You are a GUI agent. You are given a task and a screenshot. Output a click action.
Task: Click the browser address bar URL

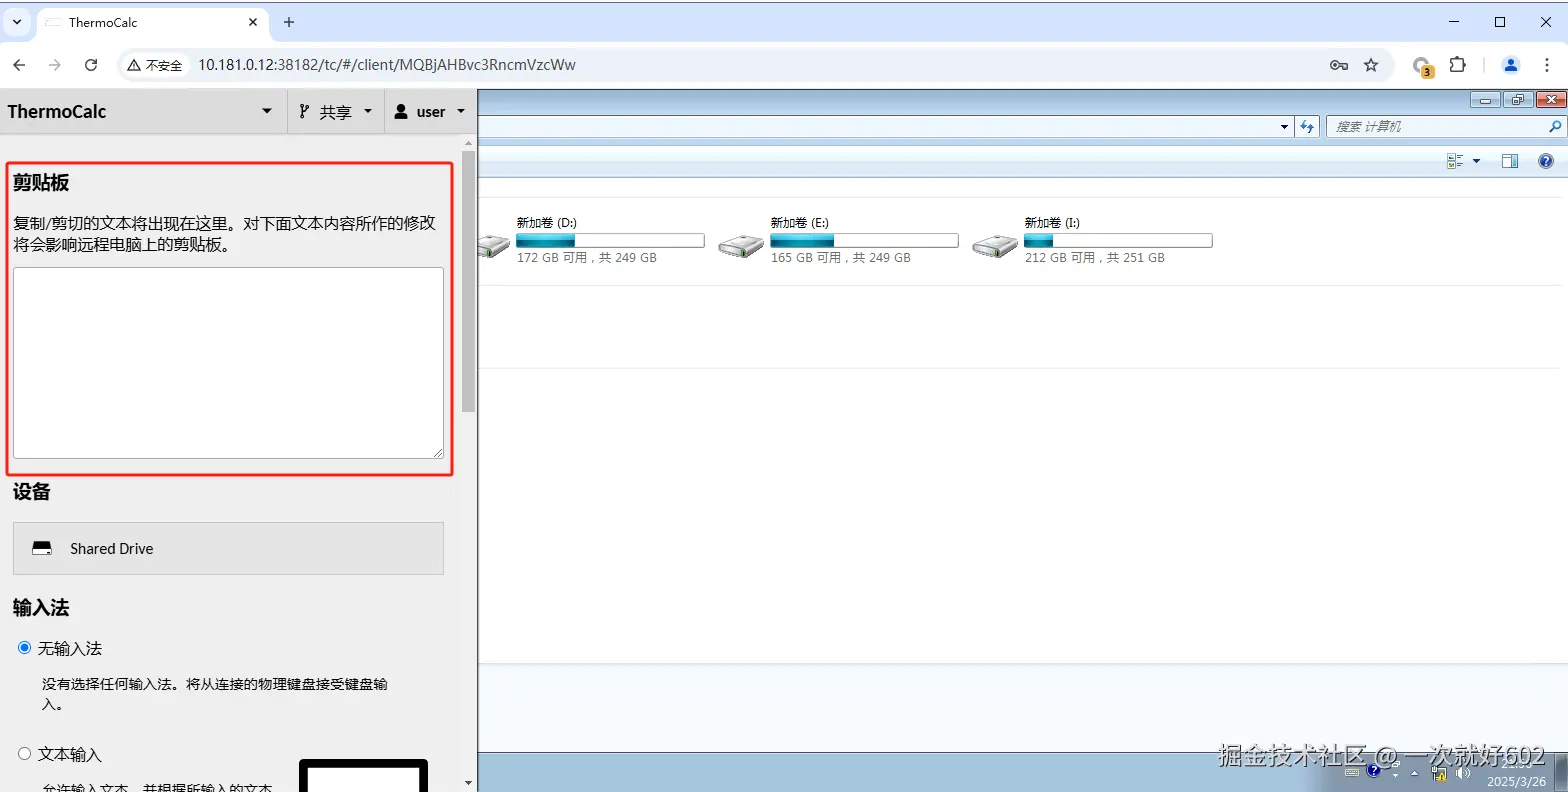pos(387,65)
